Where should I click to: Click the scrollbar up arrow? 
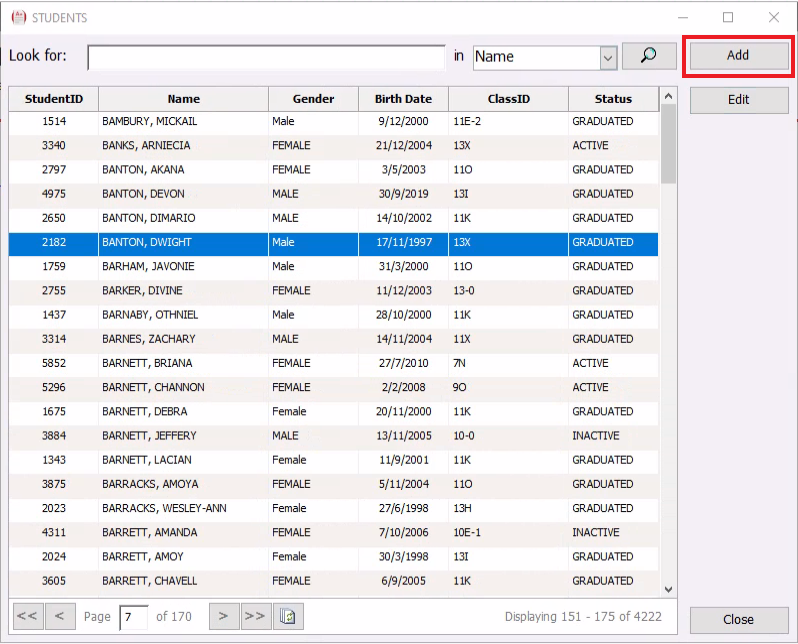coord(669,96)
